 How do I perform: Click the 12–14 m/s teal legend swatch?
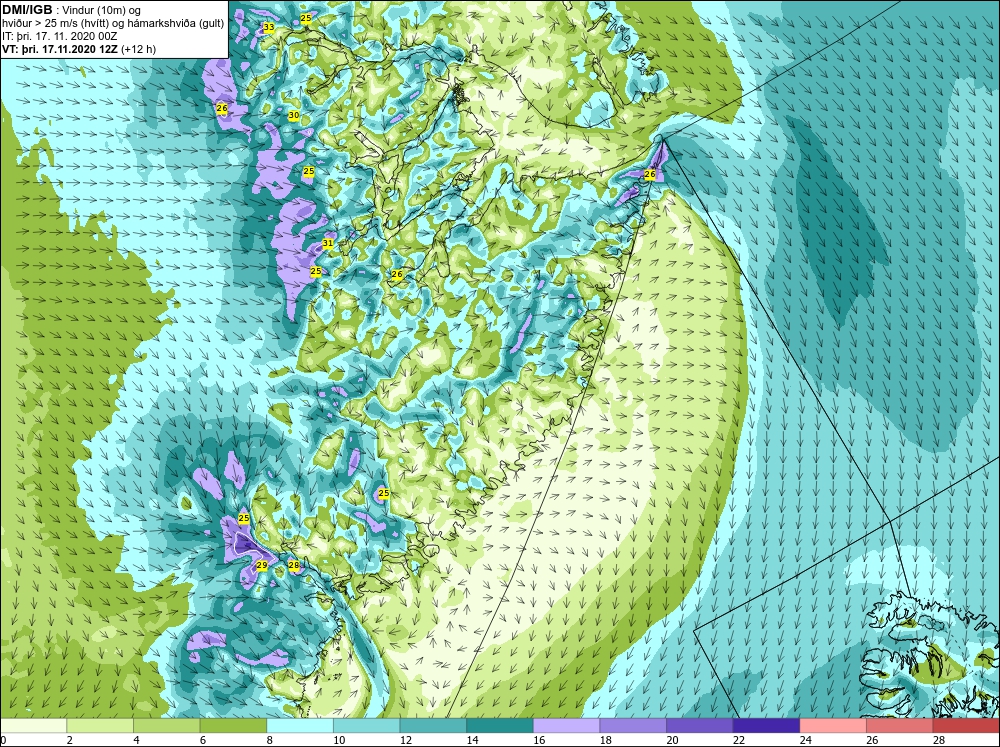click(433, 726)
